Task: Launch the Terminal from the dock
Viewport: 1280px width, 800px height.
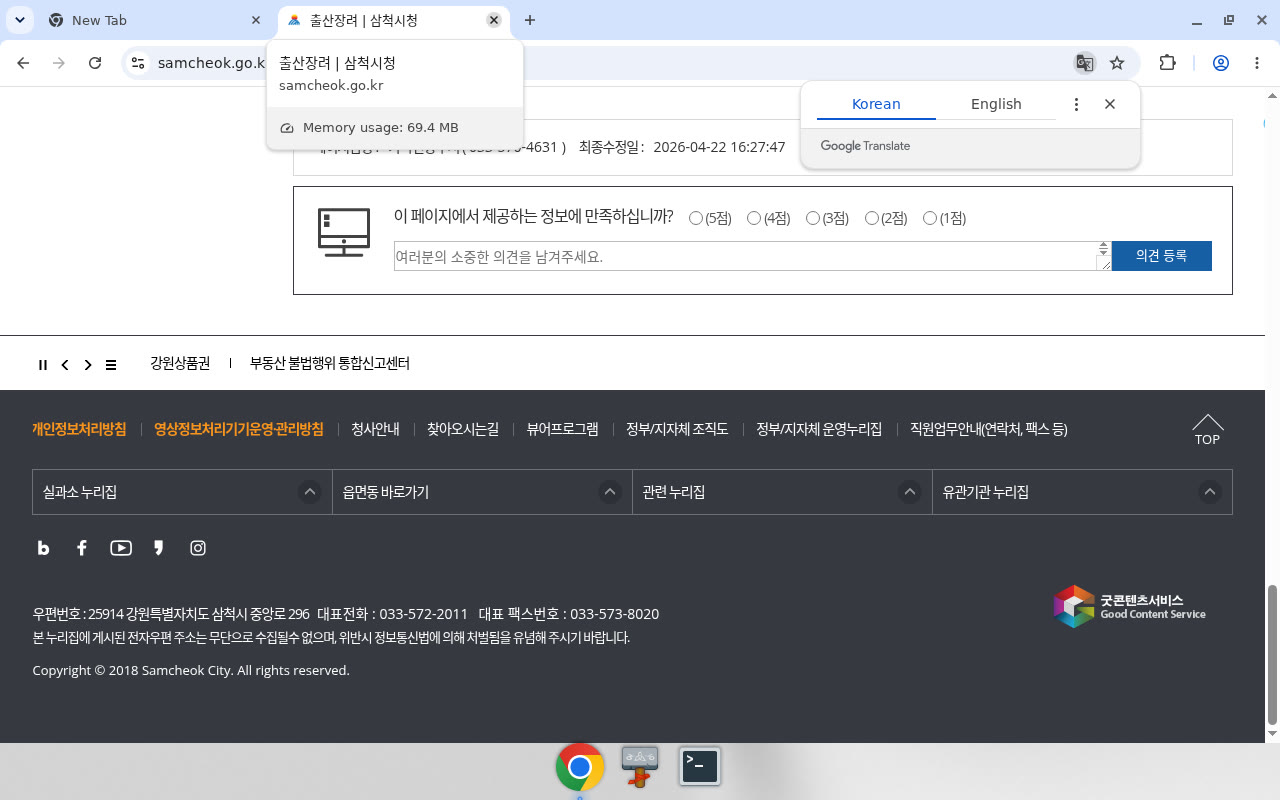Action: coord(700,767)
